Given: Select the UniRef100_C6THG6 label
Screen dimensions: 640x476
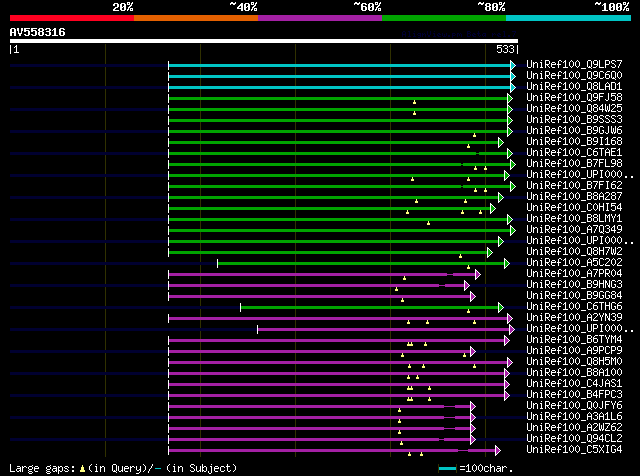Looking at the screenshot, I should click(x=574, y=307).
